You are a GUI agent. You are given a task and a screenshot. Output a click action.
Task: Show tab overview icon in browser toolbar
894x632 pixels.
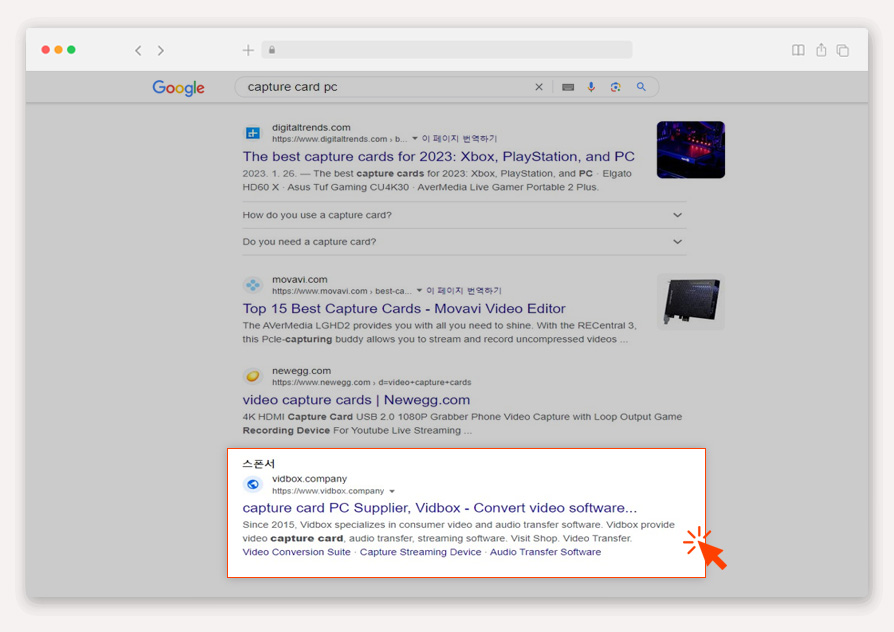click(x=843, y=50)
